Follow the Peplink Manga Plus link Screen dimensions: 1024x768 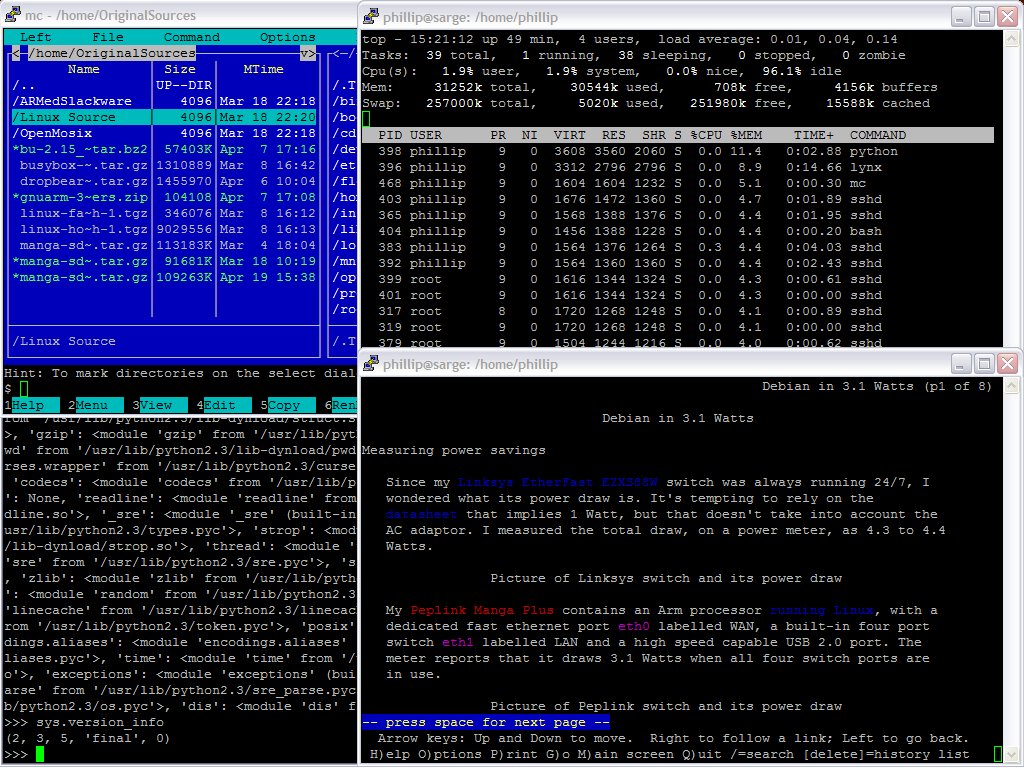coord(482,610)
